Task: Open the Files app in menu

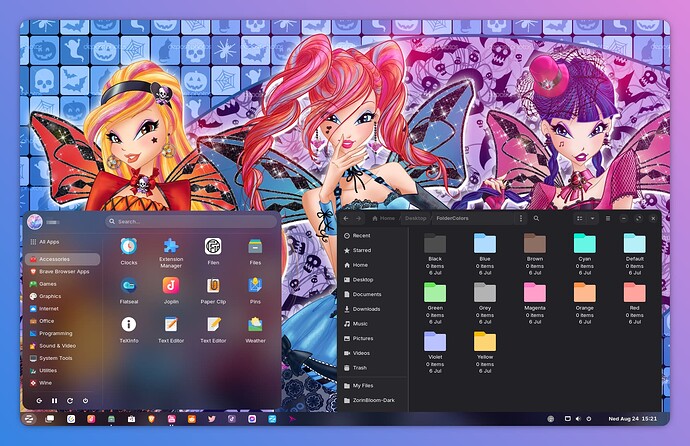Action: [x=255, y=251]
